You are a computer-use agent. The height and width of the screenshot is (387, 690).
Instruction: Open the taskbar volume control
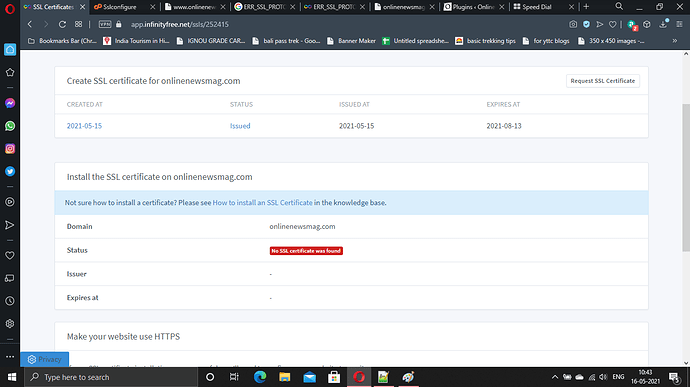pyautogui.click(x=603, y=377)
